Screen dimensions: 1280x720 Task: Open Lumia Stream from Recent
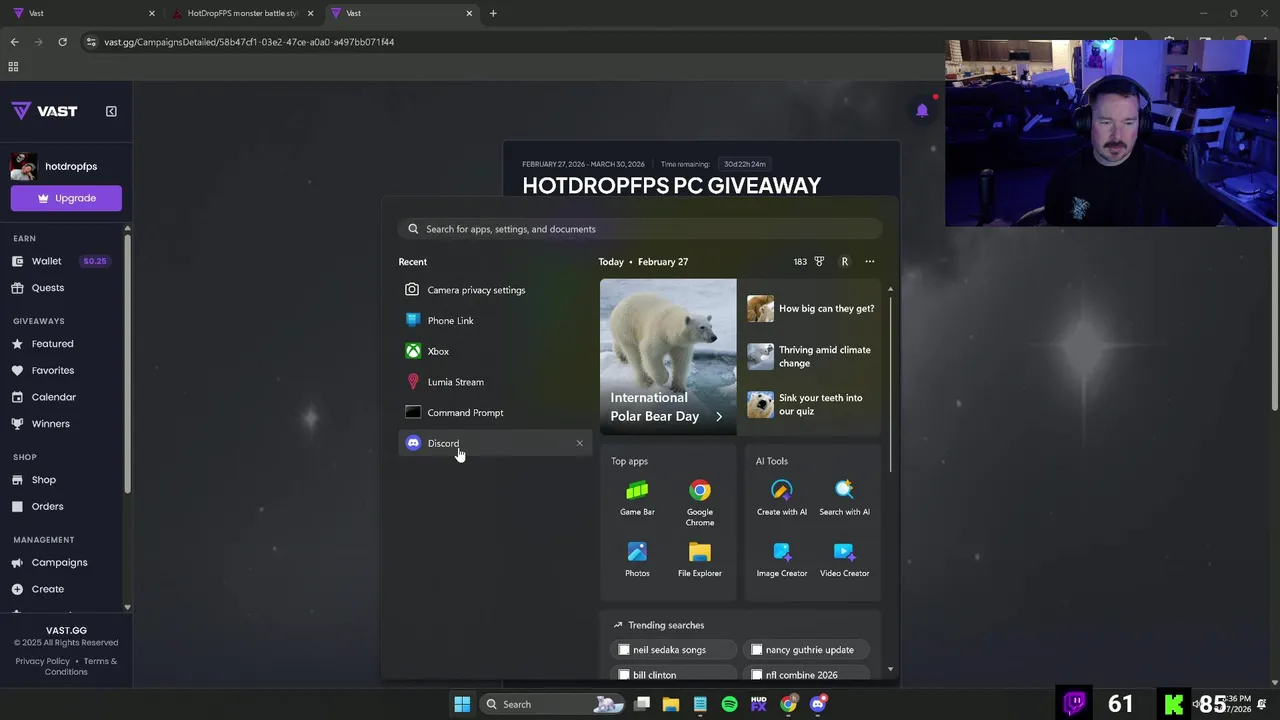tap(495, 382)
